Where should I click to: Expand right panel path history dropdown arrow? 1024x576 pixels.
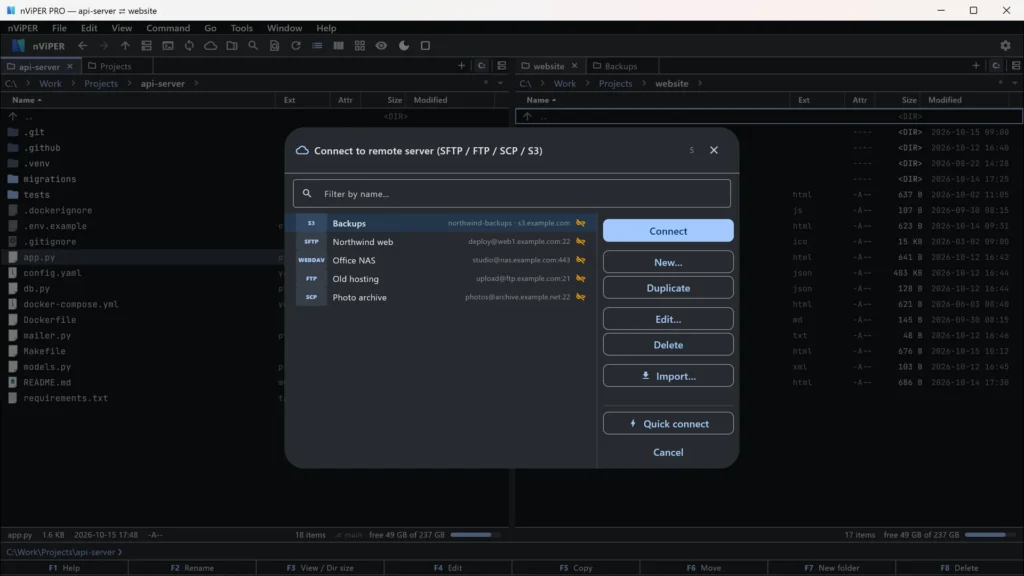(x=1015, y=84)
